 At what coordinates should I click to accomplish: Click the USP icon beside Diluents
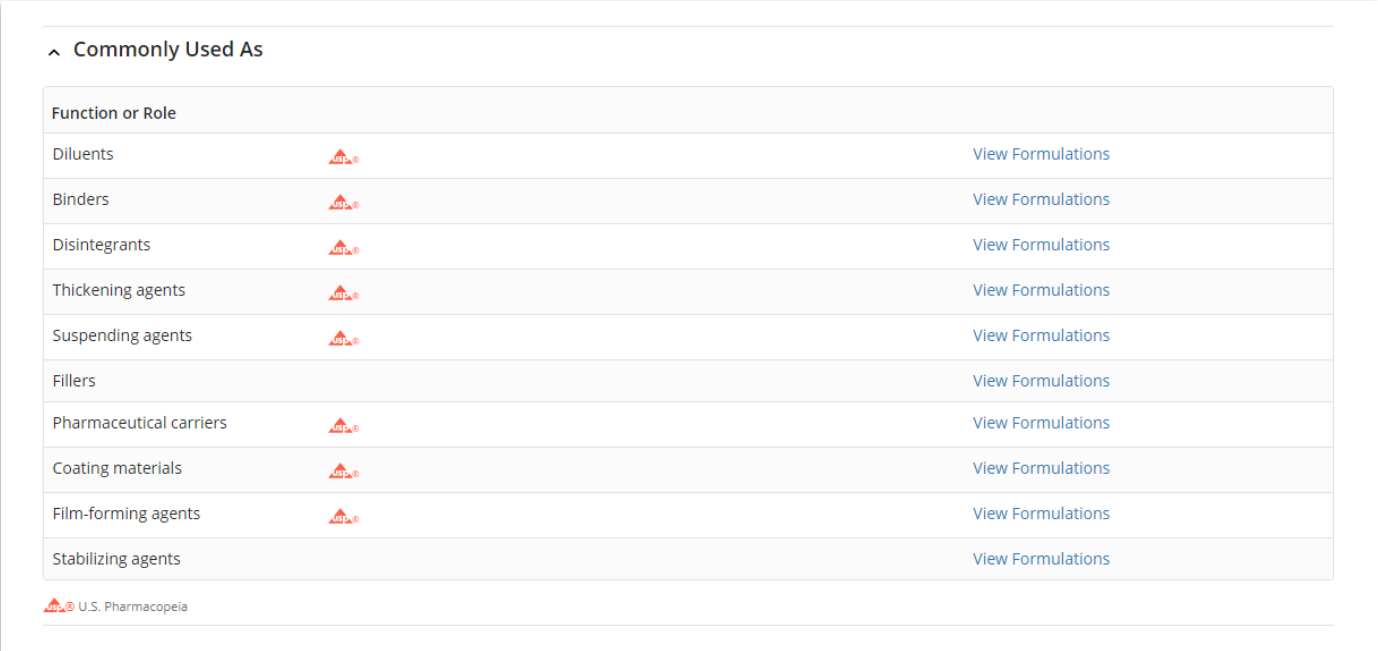pos(343,157)
